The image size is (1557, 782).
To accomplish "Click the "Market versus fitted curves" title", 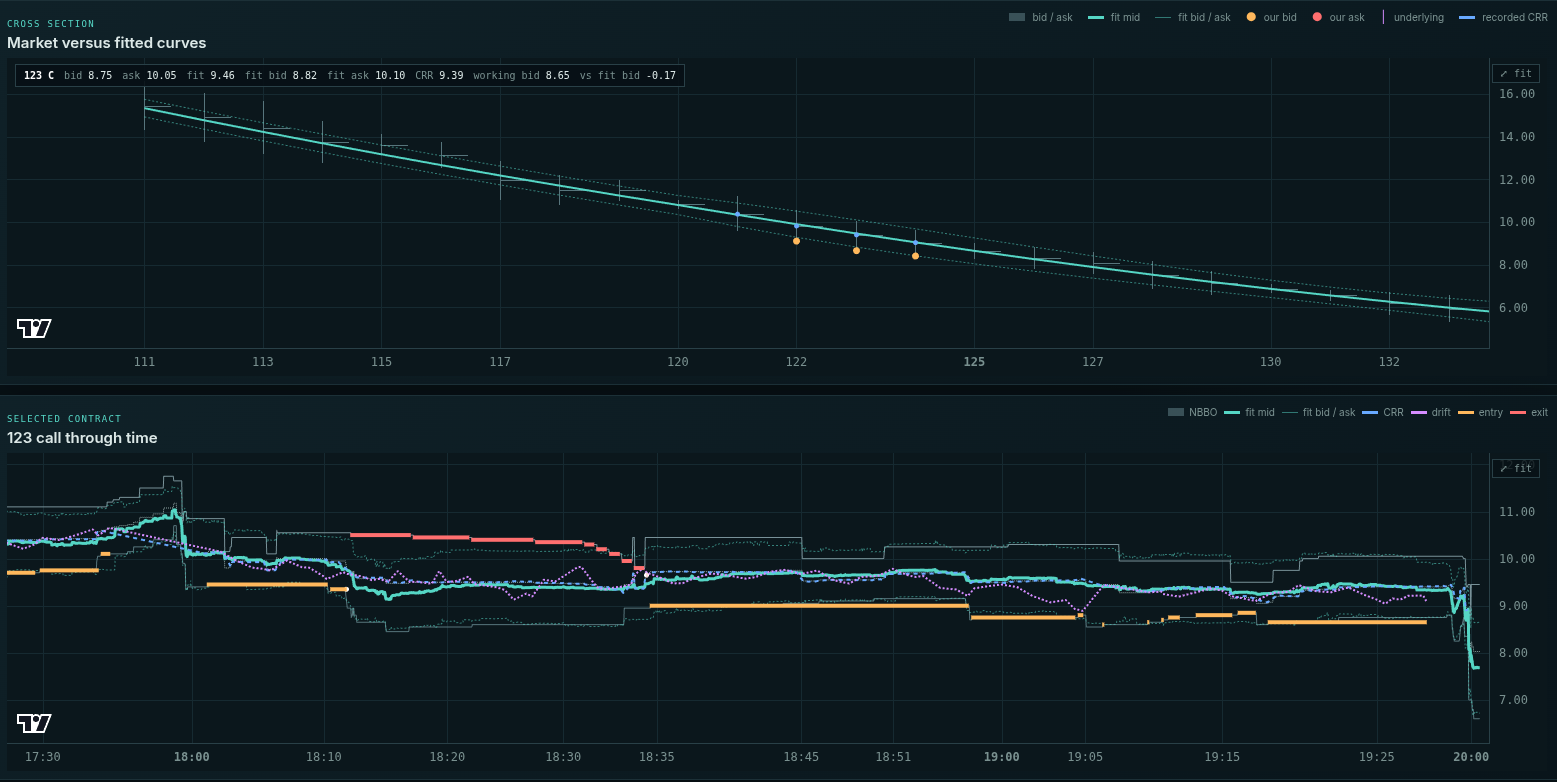I will 107,43.
